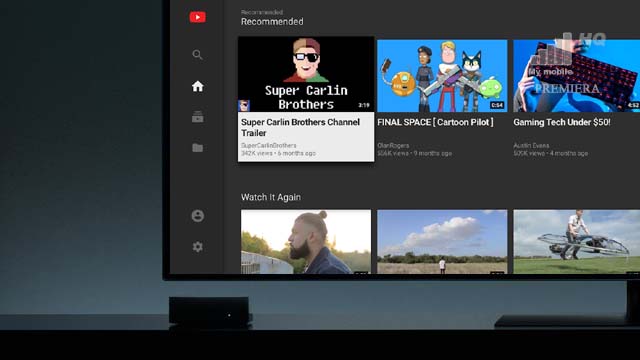Open the field and clouds video thumbnail
Image resolution: width=640 pixels, height=360 pixels.
pos(442,242)
